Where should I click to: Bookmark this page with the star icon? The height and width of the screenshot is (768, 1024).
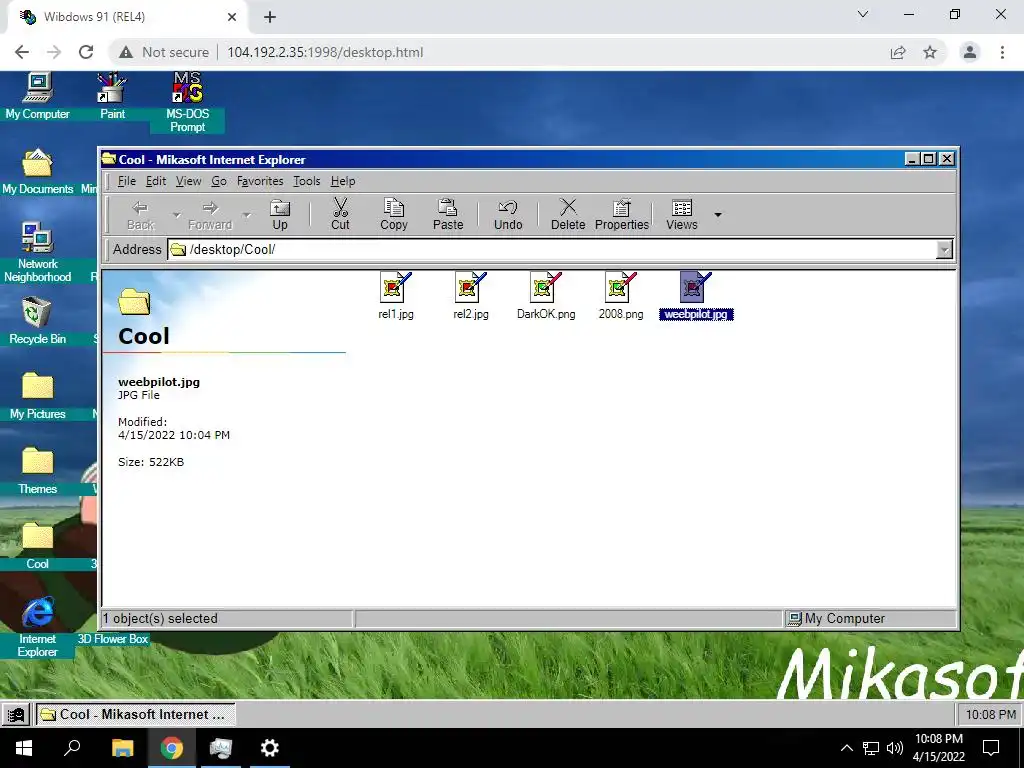tap(930, 52)
